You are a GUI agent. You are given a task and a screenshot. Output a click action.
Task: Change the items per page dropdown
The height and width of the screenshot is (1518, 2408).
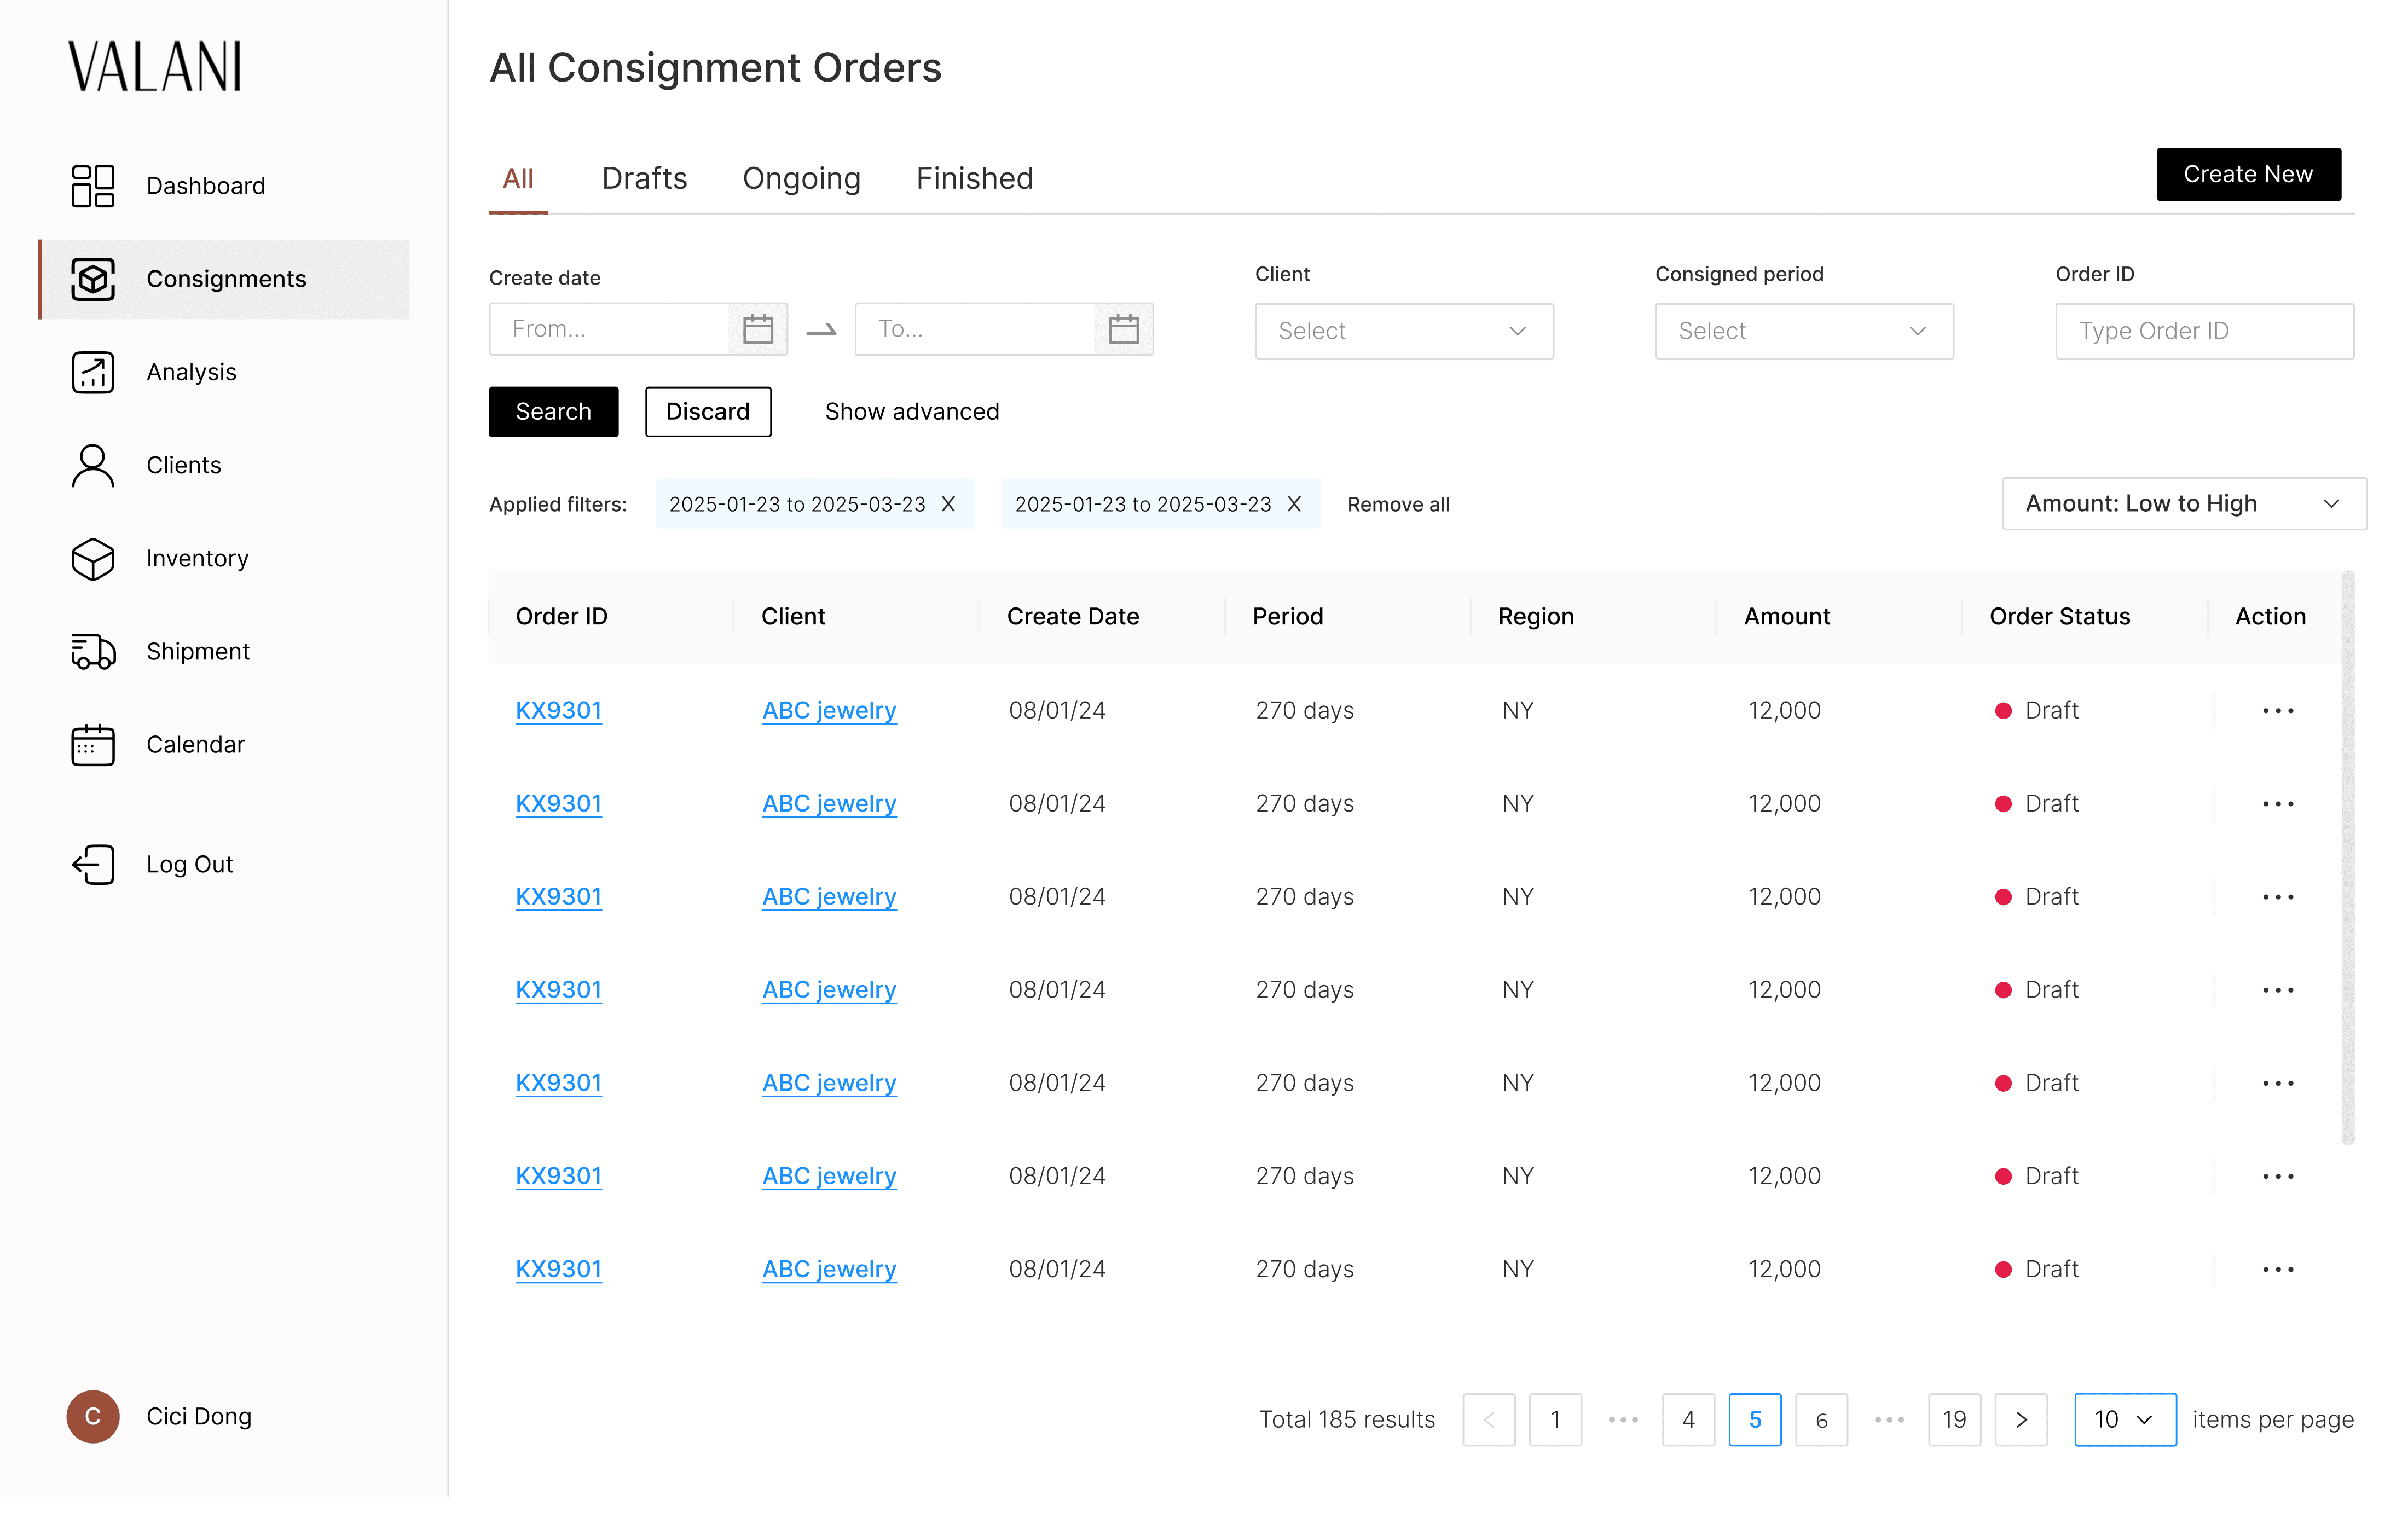[2124, 1419]
